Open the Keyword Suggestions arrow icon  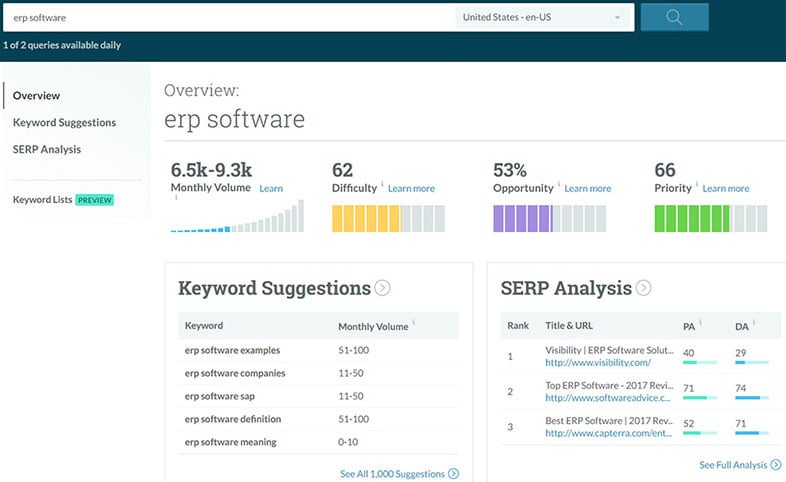pos(382,288)
